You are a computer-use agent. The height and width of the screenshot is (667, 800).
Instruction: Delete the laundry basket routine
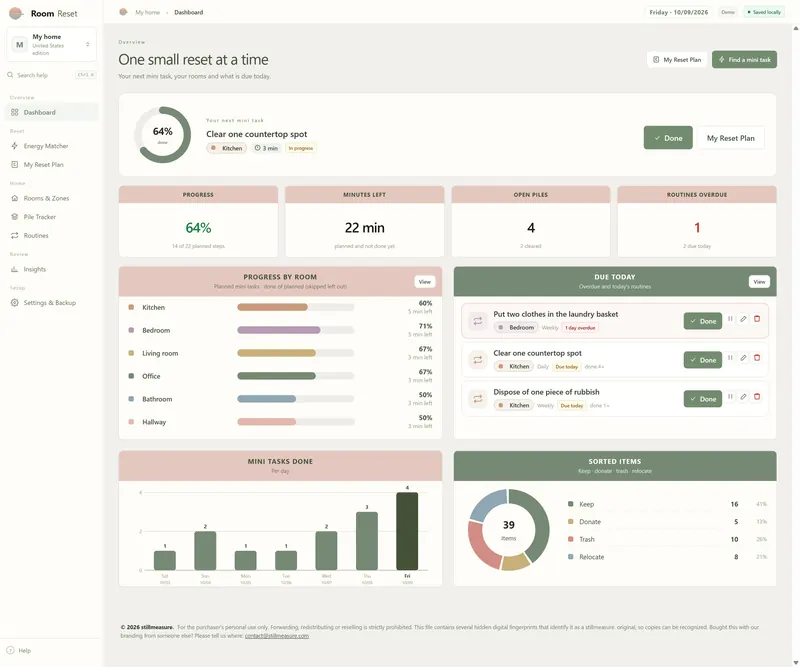(757, 319)
